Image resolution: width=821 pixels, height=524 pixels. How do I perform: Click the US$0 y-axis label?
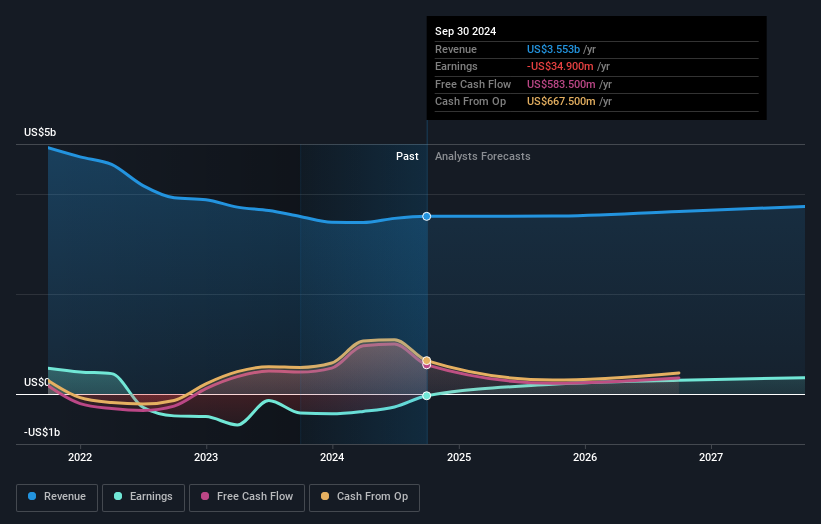(x=36, y=383)
